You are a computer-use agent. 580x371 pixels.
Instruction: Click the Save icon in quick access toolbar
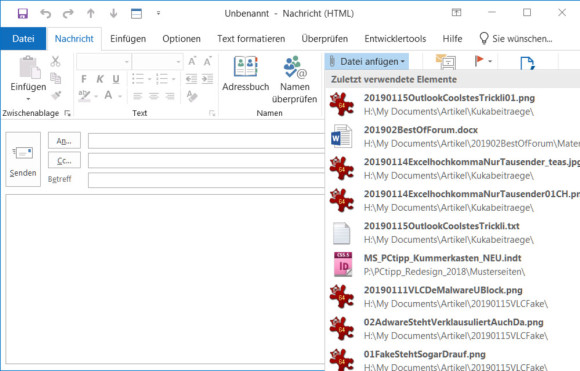(x=23, y=14)
